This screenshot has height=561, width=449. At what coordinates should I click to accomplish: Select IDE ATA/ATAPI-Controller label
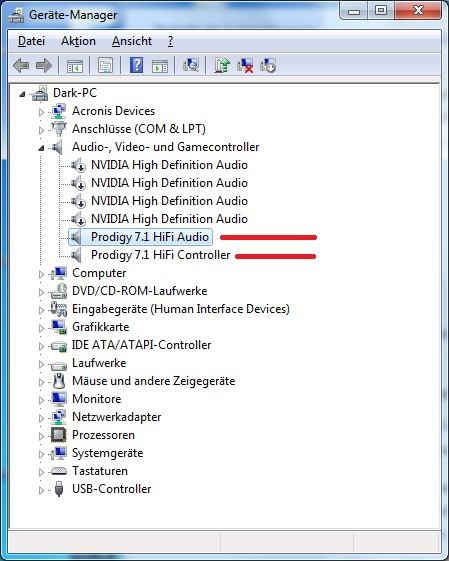pos(141,345)
